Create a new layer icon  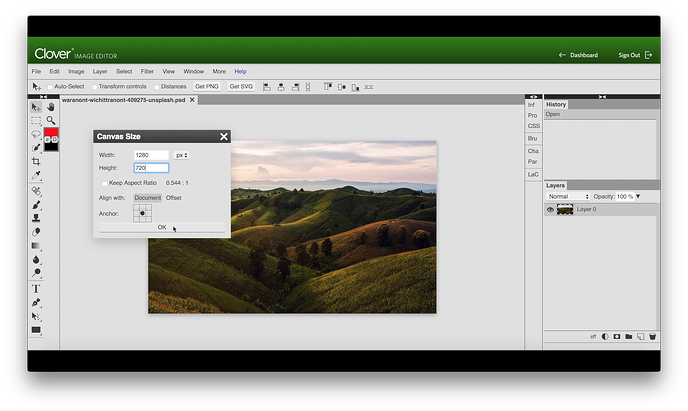pos(641,336)
